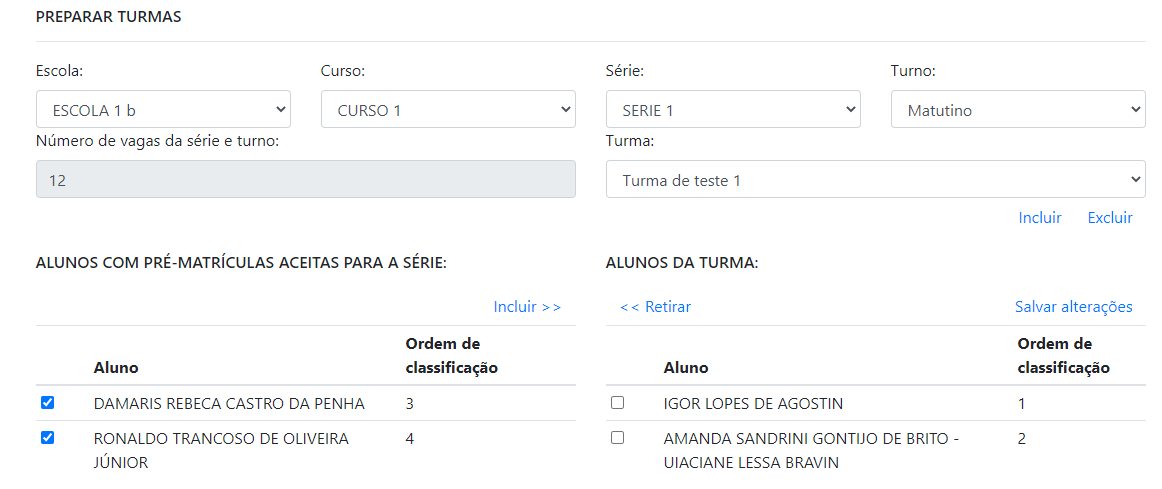Click Ordem de classificação header in turma table

tap(1063, 355)
